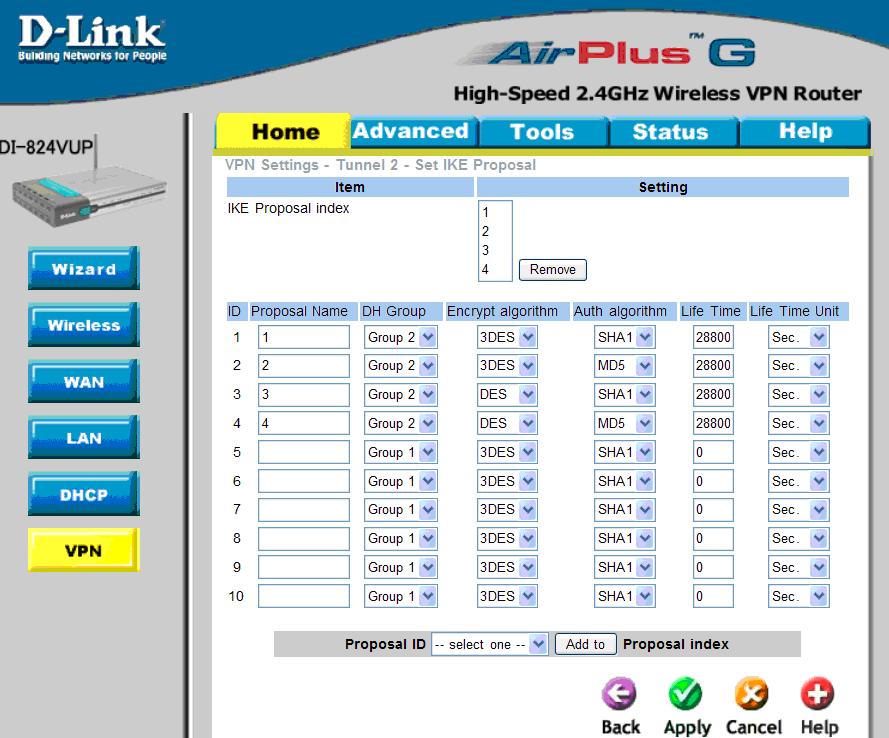This screenshot has width=889, height=738.
Task: Click Life Time field for proposal 3
Action: coord(713,395)
